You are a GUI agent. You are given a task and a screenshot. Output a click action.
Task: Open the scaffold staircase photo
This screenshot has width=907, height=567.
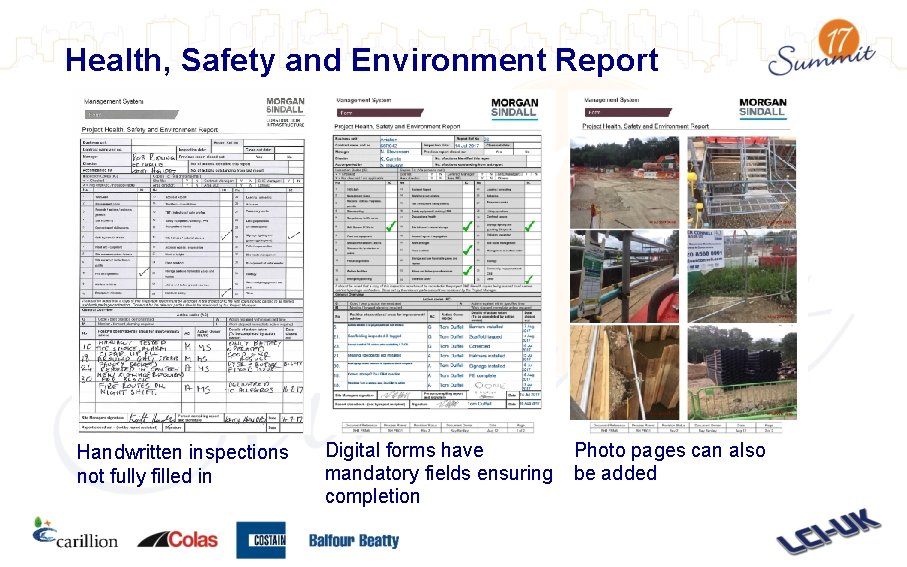tap(742, 182)
